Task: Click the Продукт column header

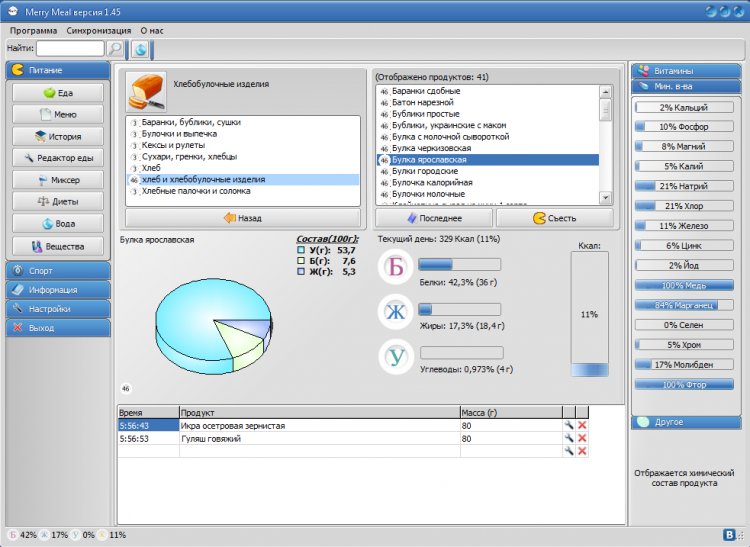Action: click(x=320, y=413)
